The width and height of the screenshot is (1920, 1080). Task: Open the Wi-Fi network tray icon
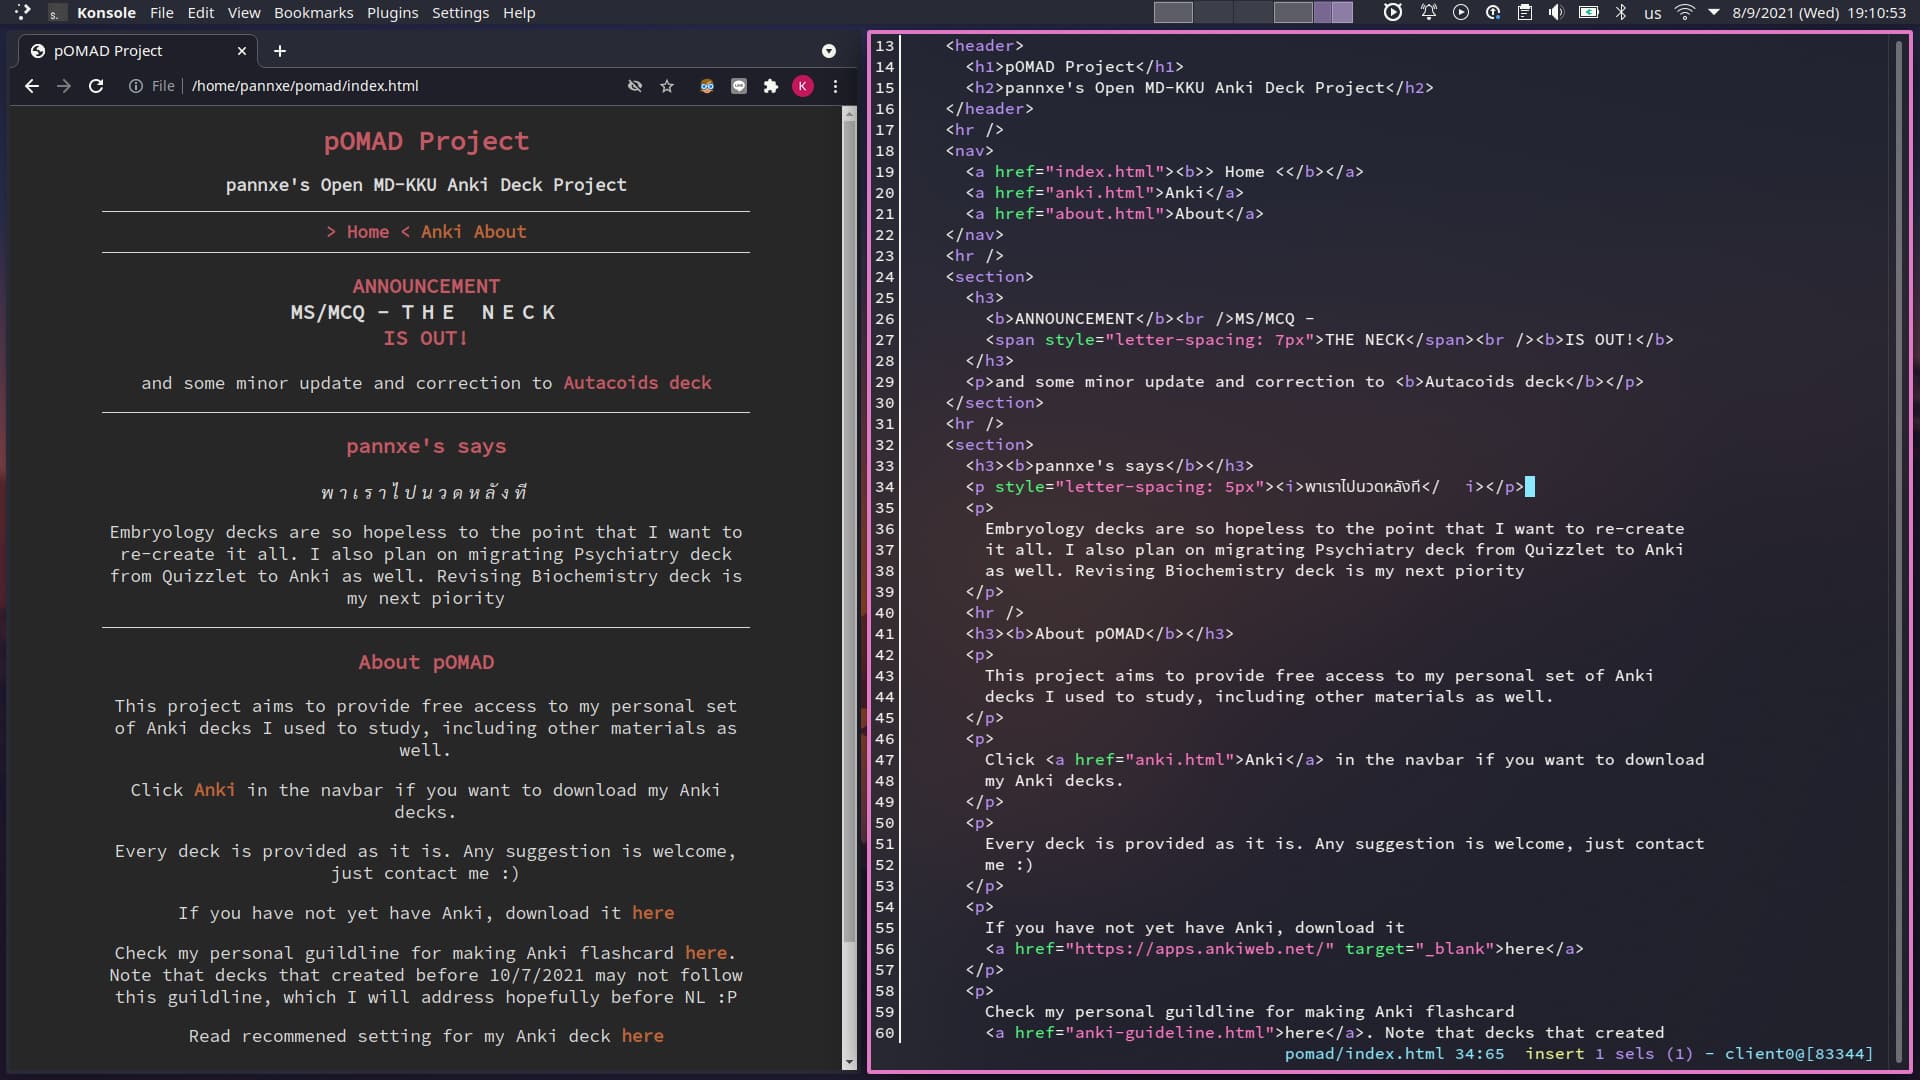(x=1685, y=12)
